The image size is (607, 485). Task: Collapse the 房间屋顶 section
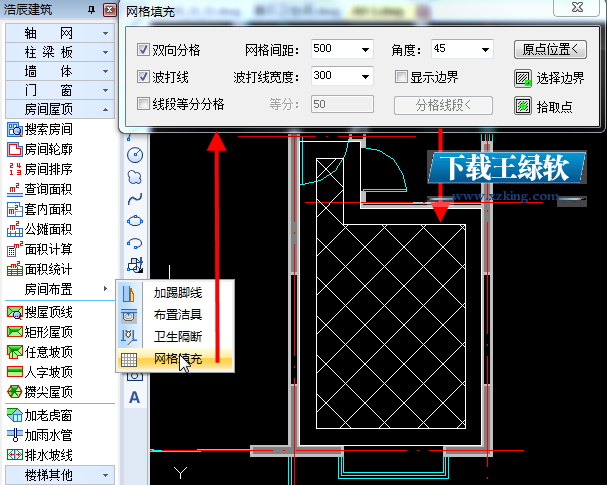[x=60, y=109]
